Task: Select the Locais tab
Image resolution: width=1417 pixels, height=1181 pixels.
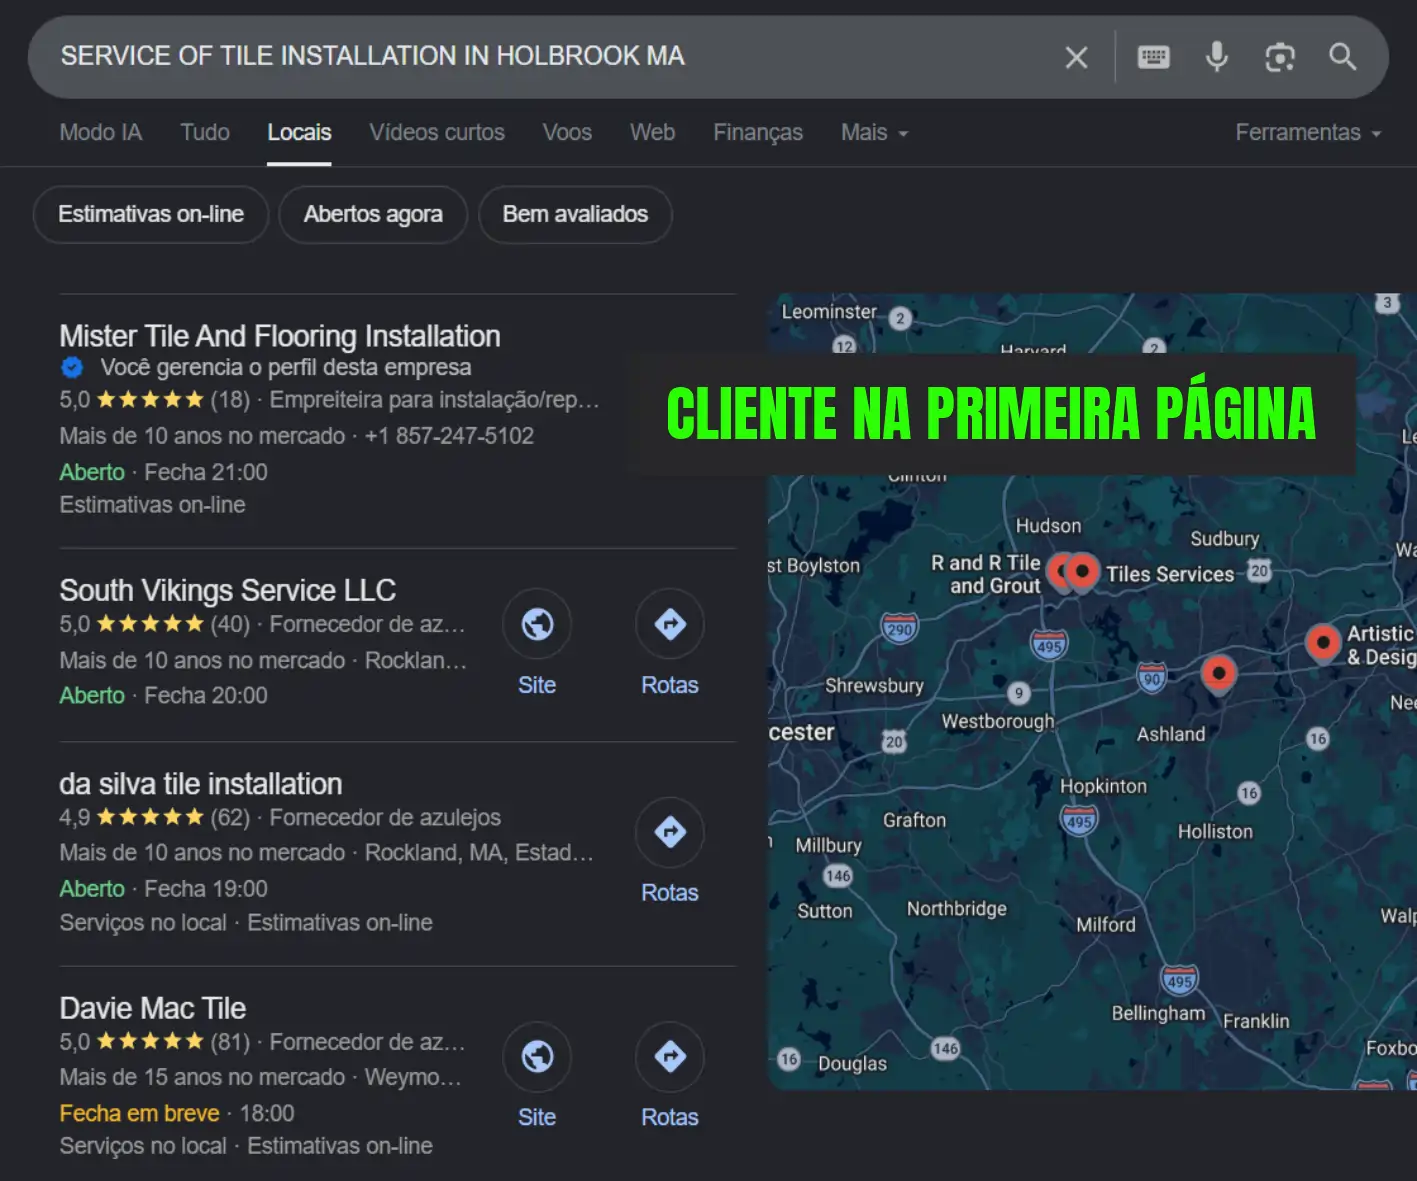Action: (299, 132)
